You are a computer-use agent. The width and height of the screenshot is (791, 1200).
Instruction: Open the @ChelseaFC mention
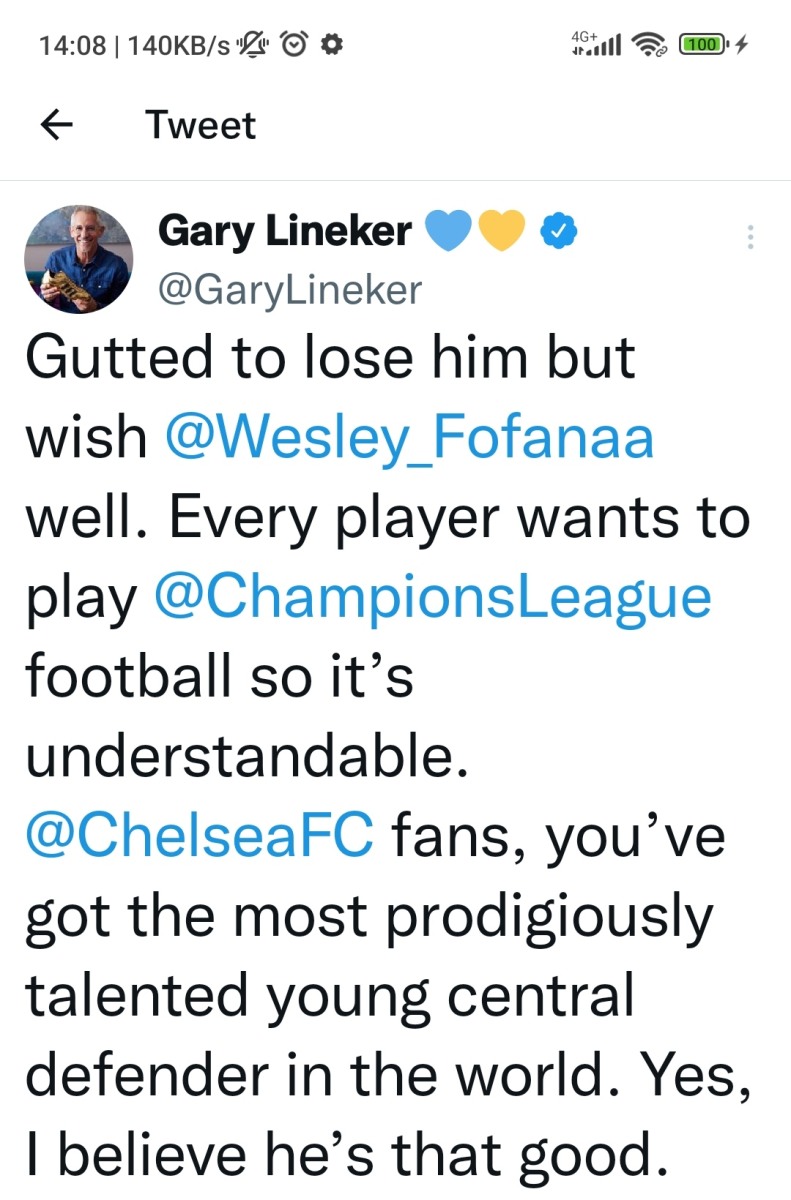[199, 836]
